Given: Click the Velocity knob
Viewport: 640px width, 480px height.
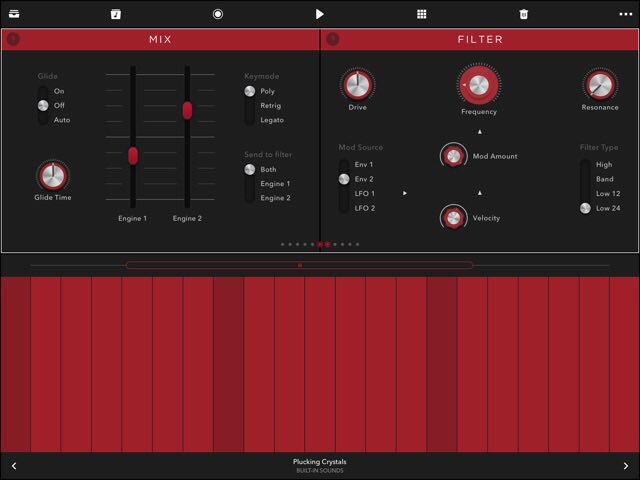Looking at the screenshot, I should tap(453, 218).
